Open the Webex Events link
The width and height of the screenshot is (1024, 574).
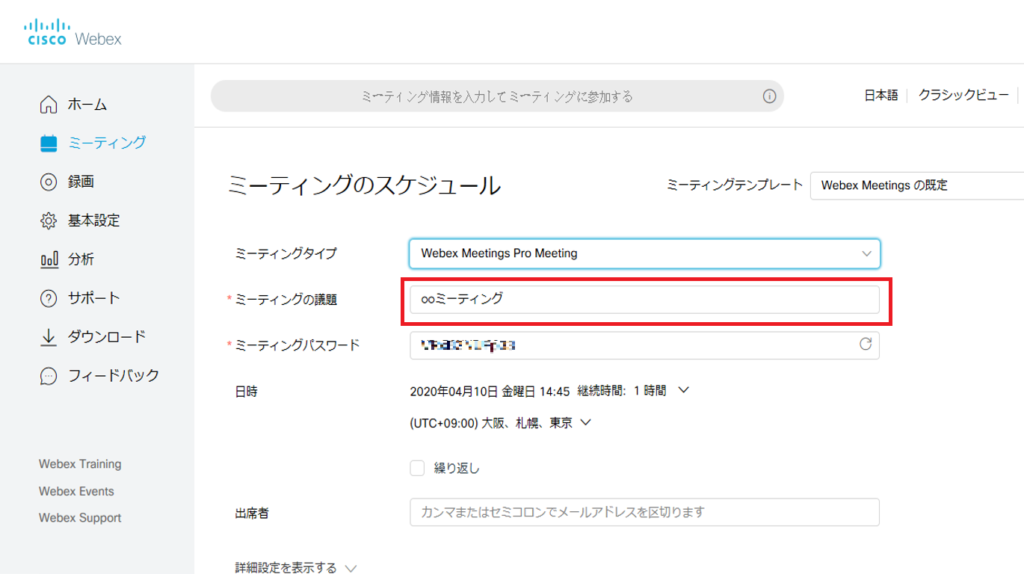(76, 491)
